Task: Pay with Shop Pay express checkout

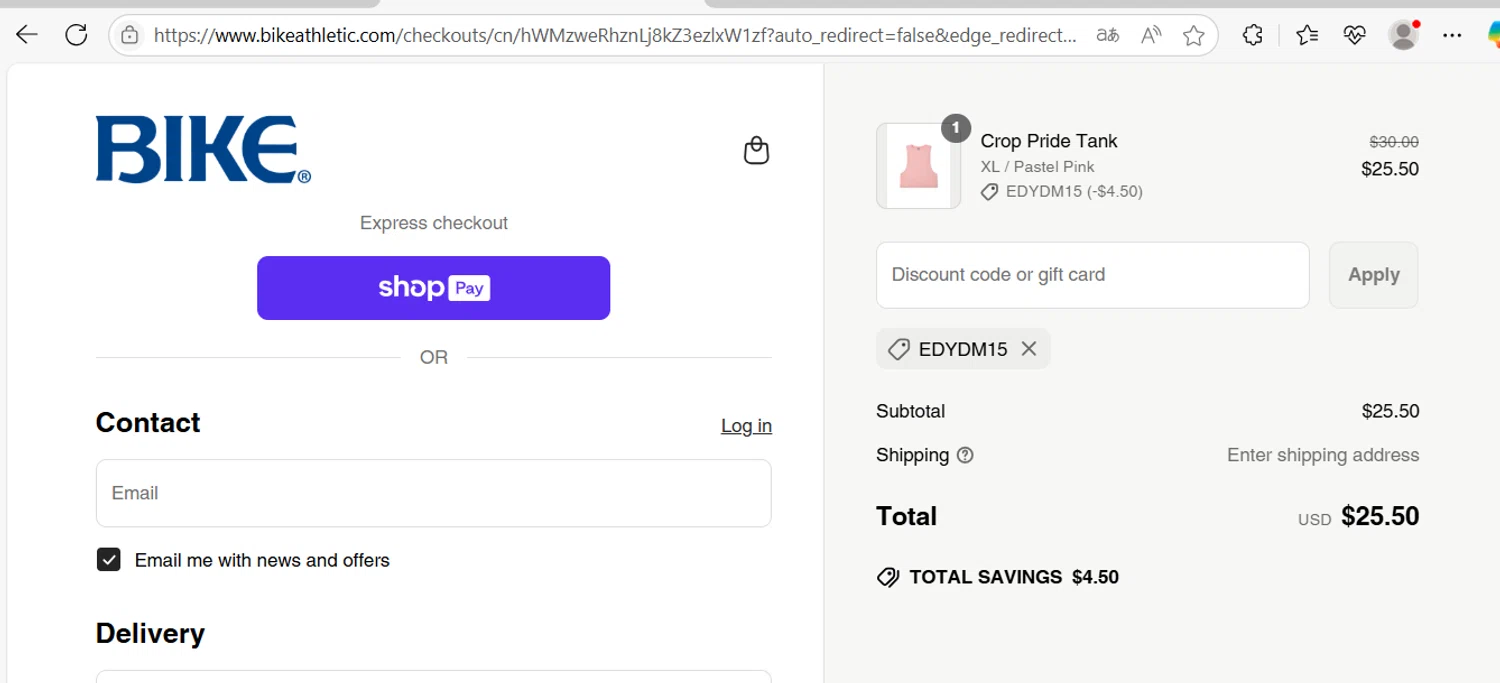Action: 434,288
